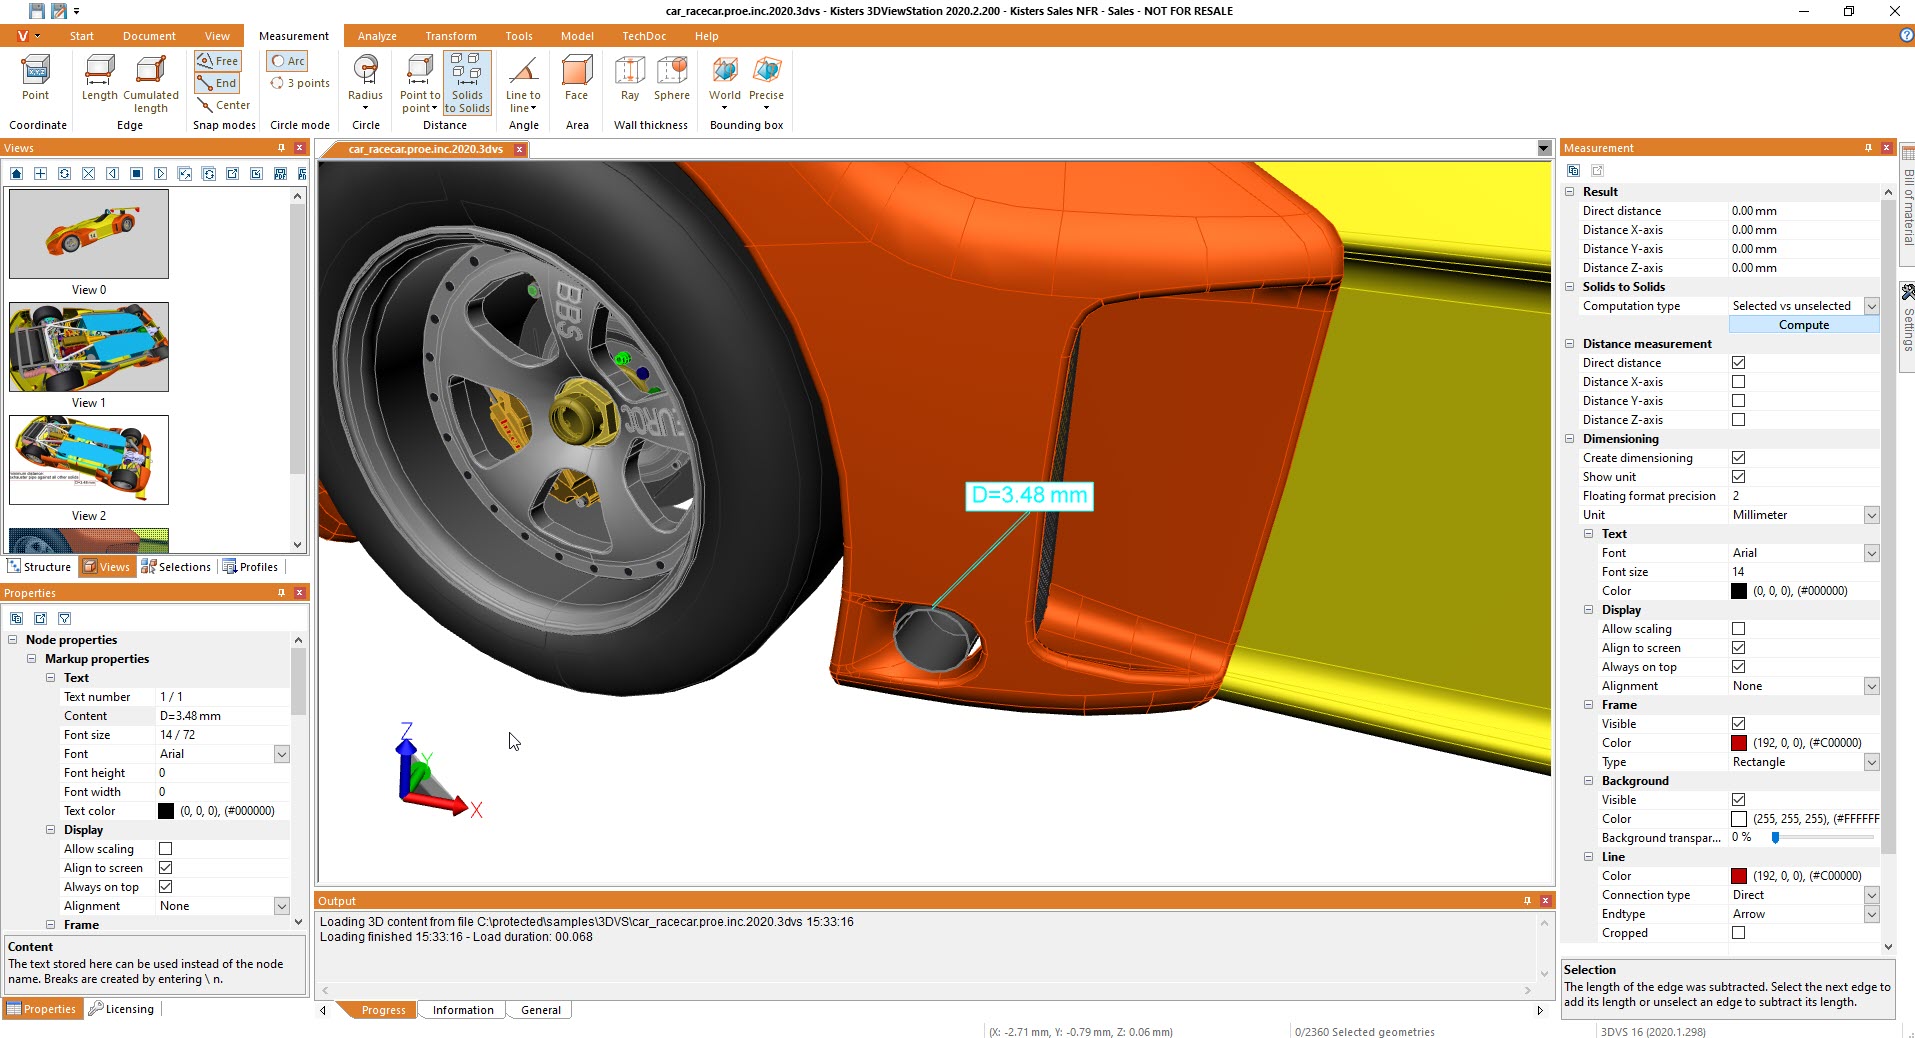Click the Compute button
The image size is (1915, 1038).
click(1804, 325)
